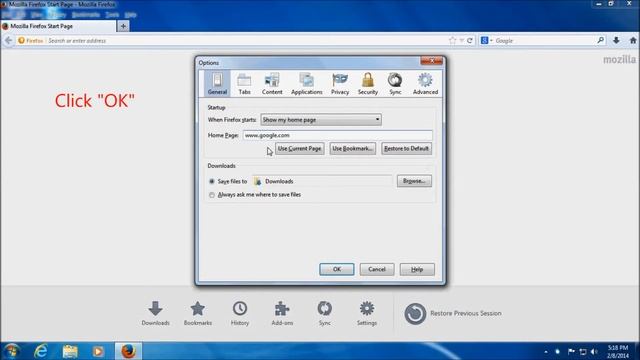Image resolution: width=640 pixels, height=360 pixels.
Task: Click the Firefox site identity icon
Action: [x=31, y=40]
